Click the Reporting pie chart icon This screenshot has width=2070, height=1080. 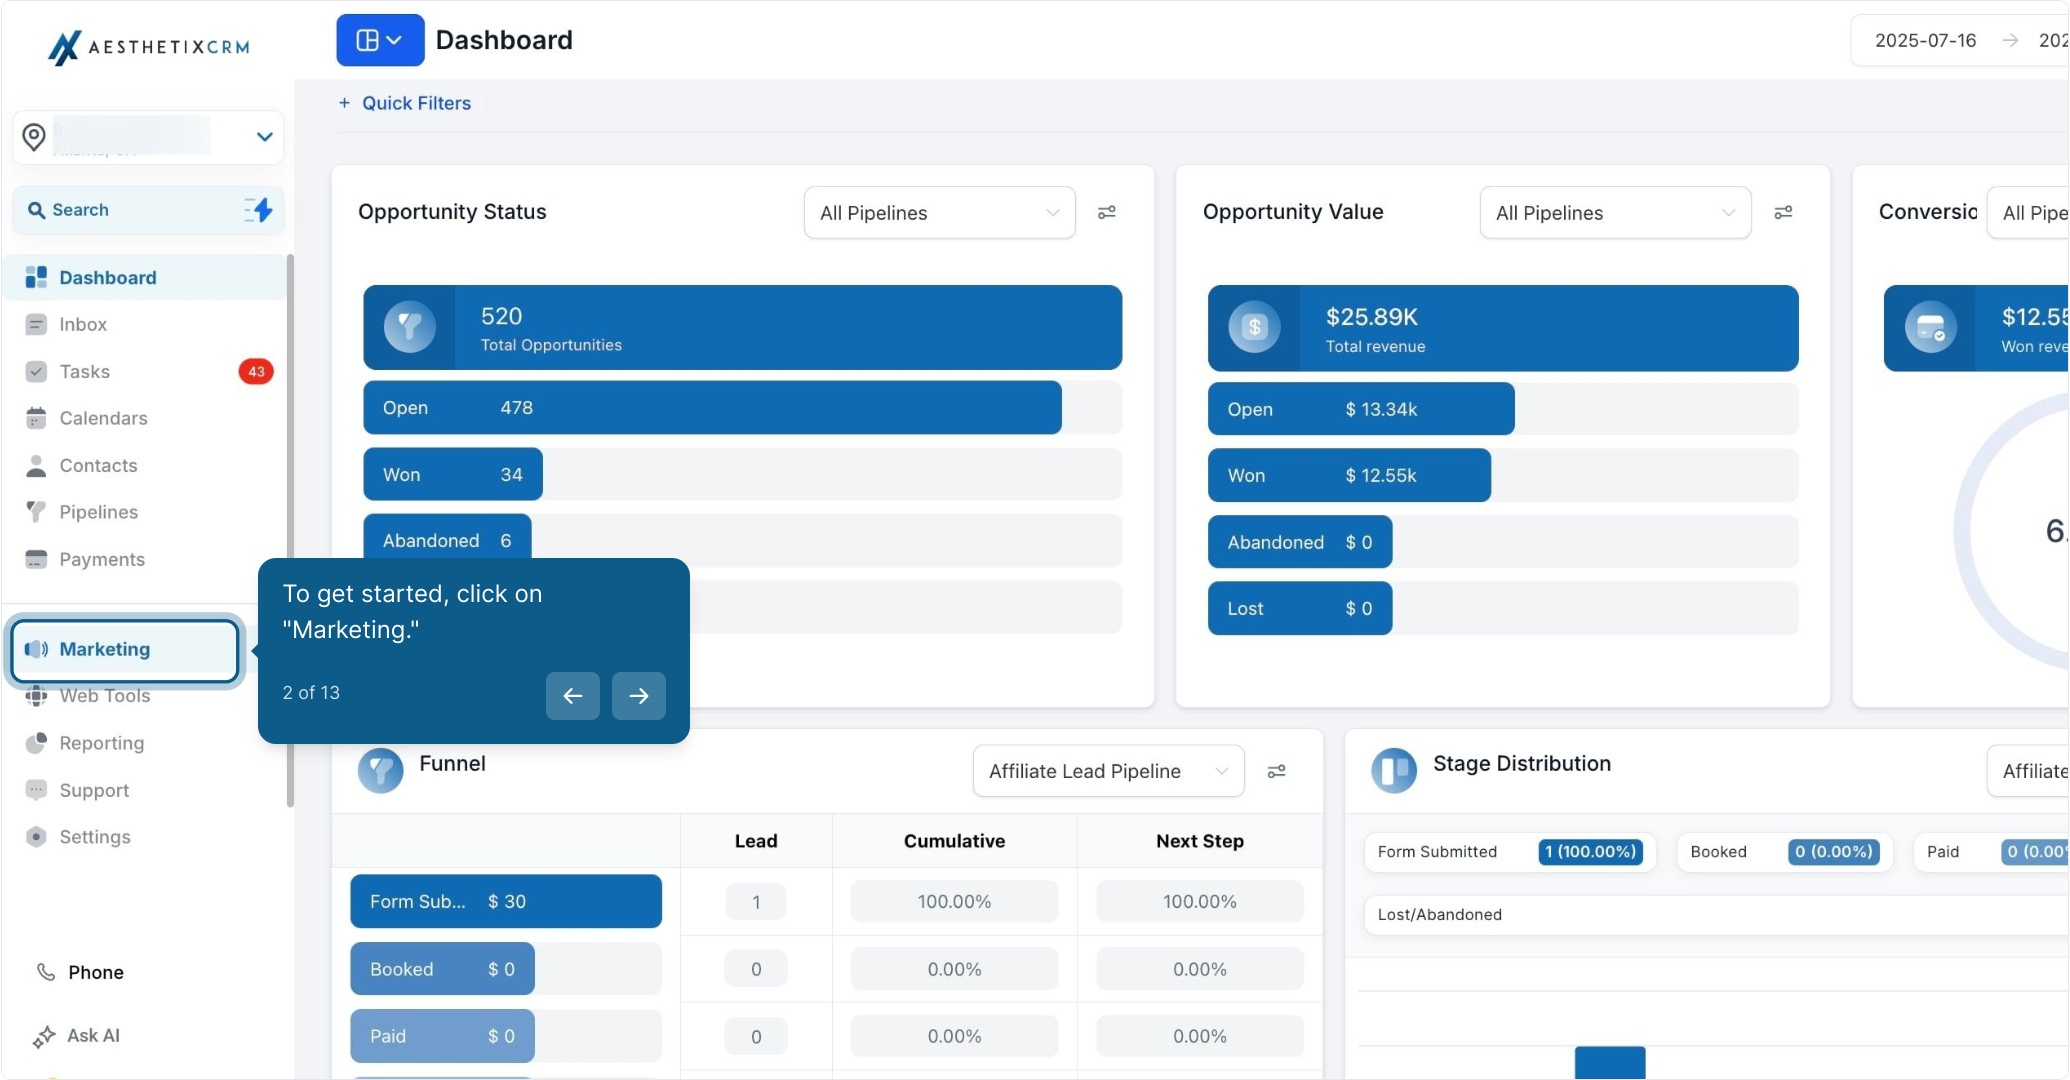[x=36, y=743]
